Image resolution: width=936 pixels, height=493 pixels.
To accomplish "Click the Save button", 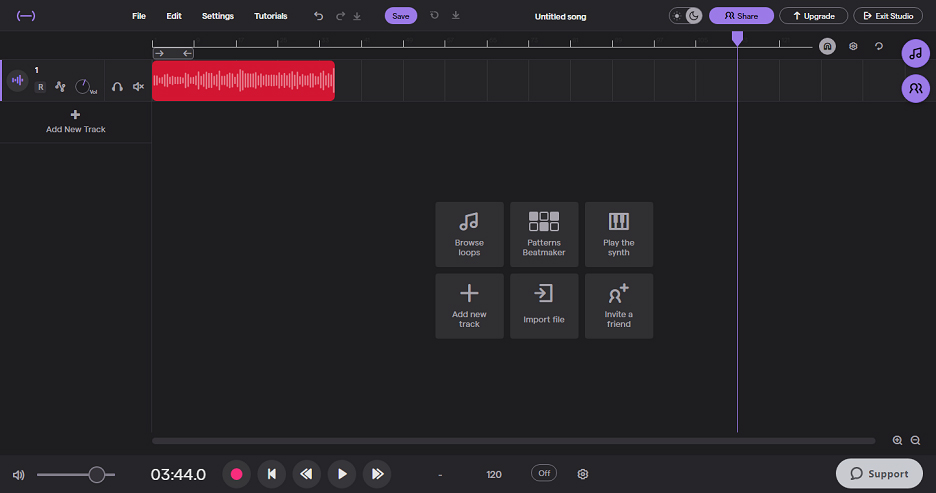I will pyautogui.click(x=401, y=16).
